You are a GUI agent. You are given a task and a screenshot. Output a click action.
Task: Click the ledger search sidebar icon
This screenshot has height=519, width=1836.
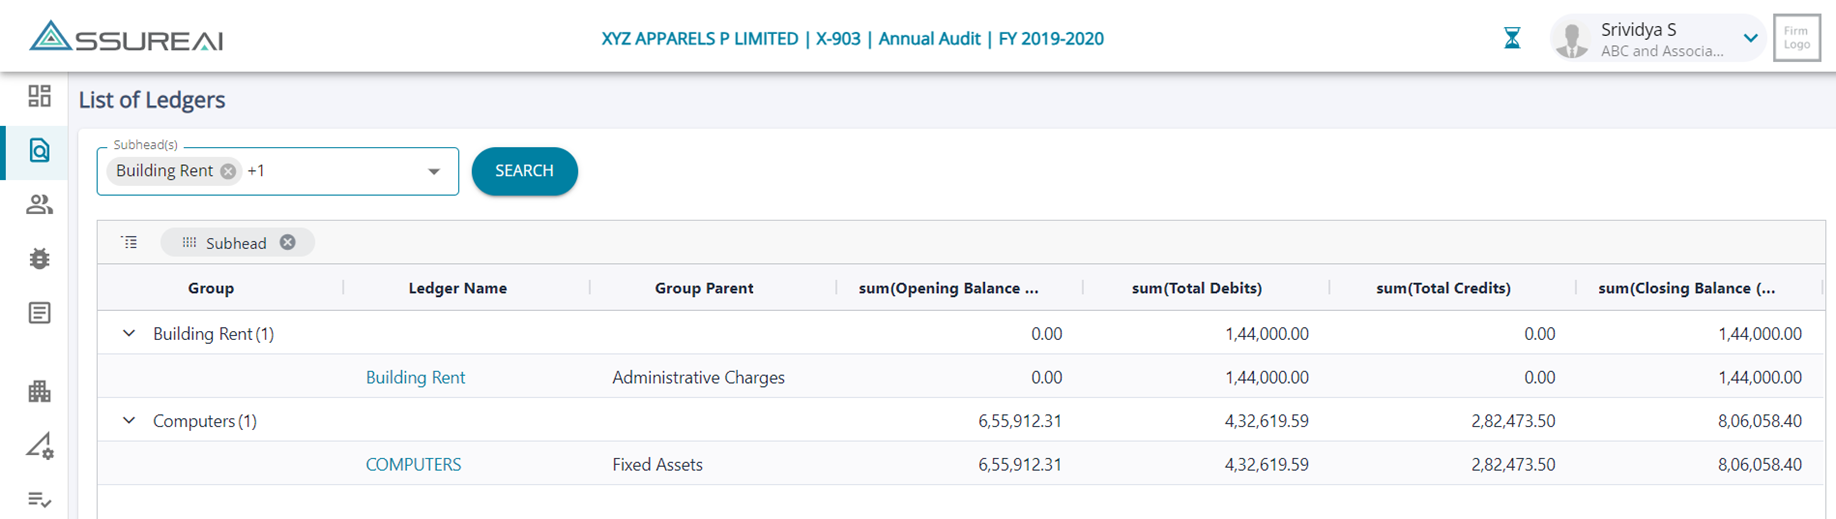(39, 151)
